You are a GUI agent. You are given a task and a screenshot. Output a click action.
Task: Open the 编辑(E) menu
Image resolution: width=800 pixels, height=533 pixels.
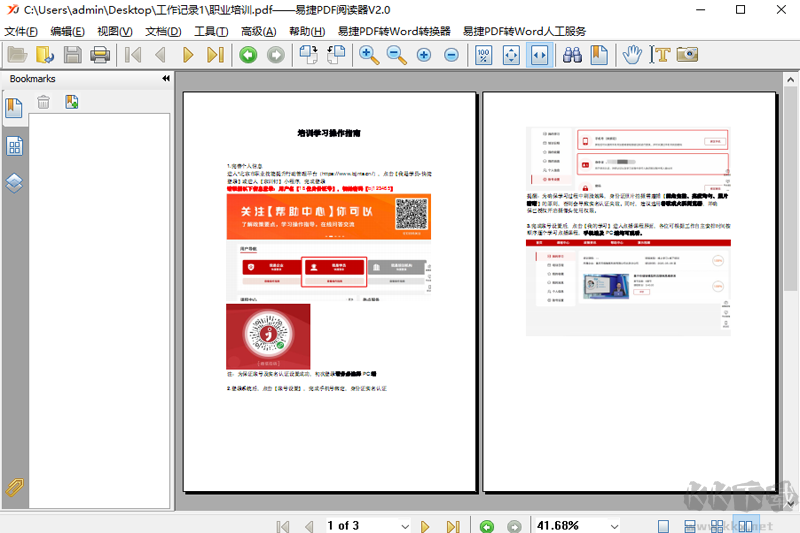coord(67,31)
